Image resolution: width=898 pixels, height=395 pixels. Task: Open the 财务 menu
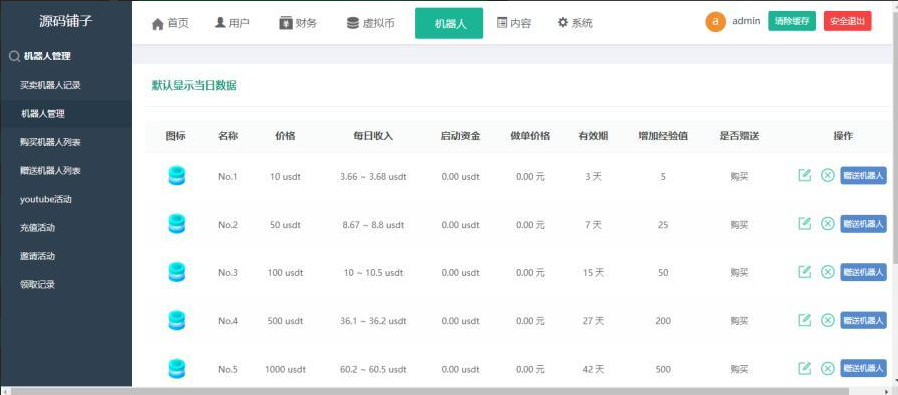298,23
